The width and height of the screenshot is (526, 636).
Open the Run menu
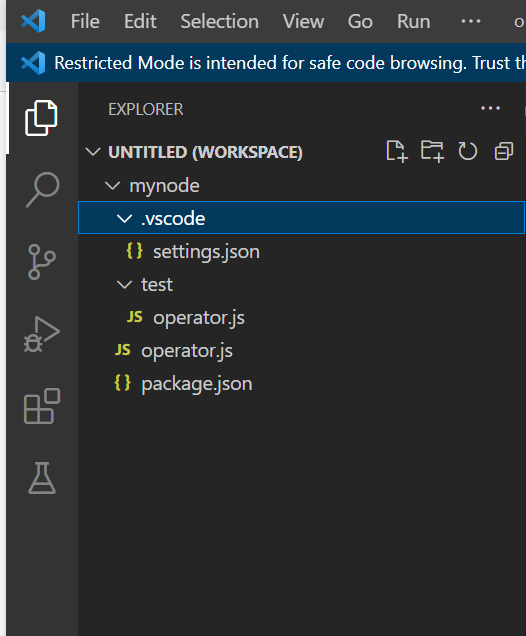coord(414,21)
